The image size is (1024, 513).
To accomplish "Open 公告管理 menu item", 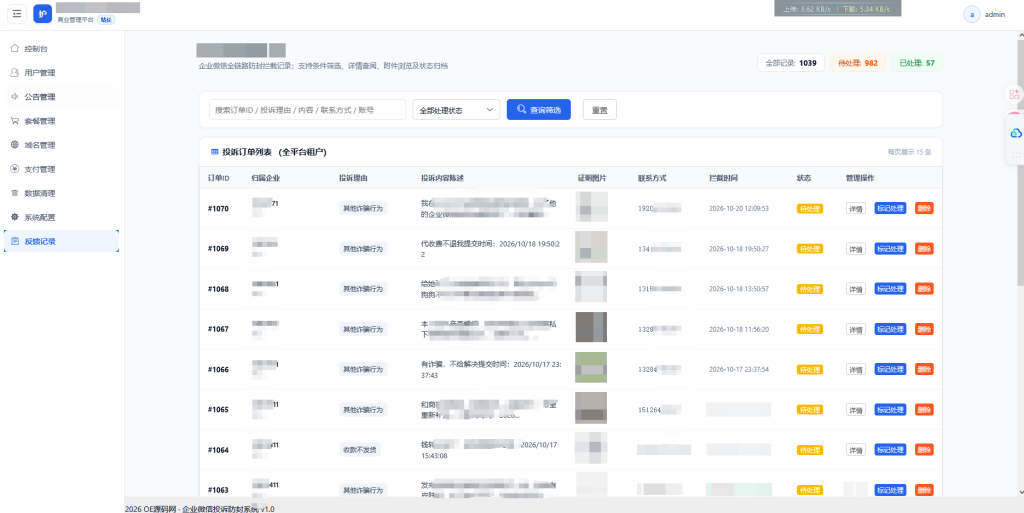I will point(61,97).
